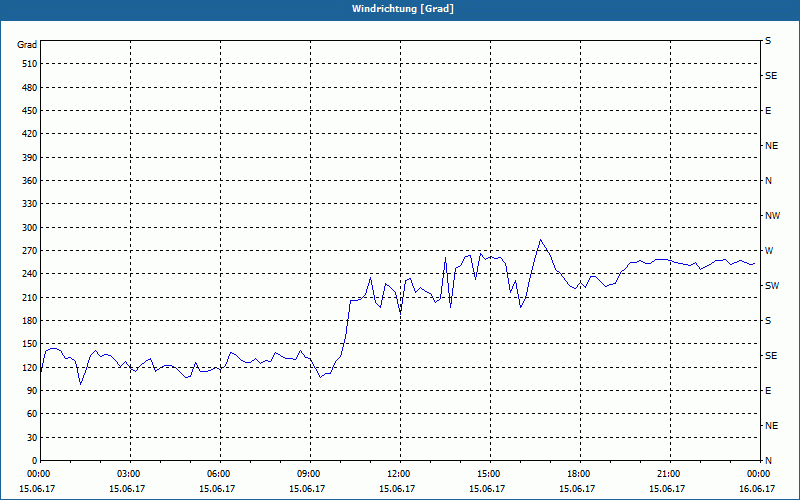Click the Windrichtung [Grad] chart title
Screen dimensions: 800x500
click(x=403, y=9)
